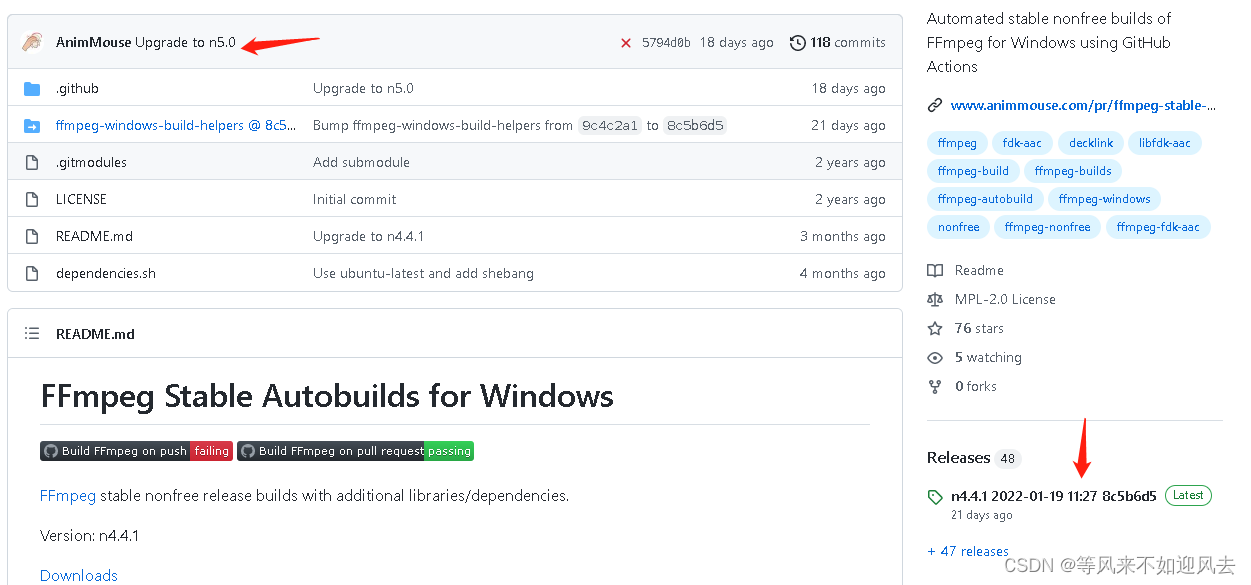Click the README.md file icon in file list
Viewport: 1251px width, 585px height.
(x=32, y=237)
